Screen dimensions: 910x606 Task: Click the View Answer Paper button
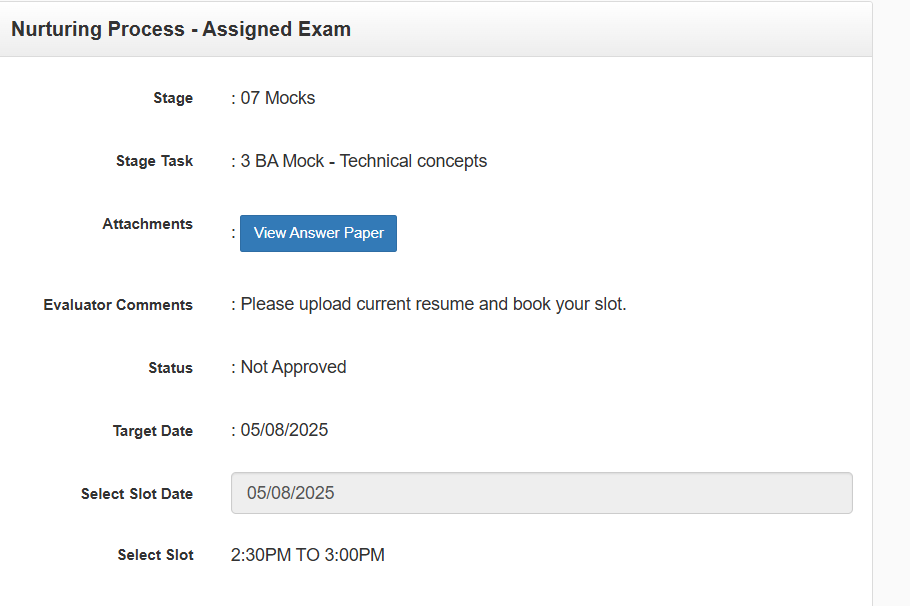tap(318, 233)
